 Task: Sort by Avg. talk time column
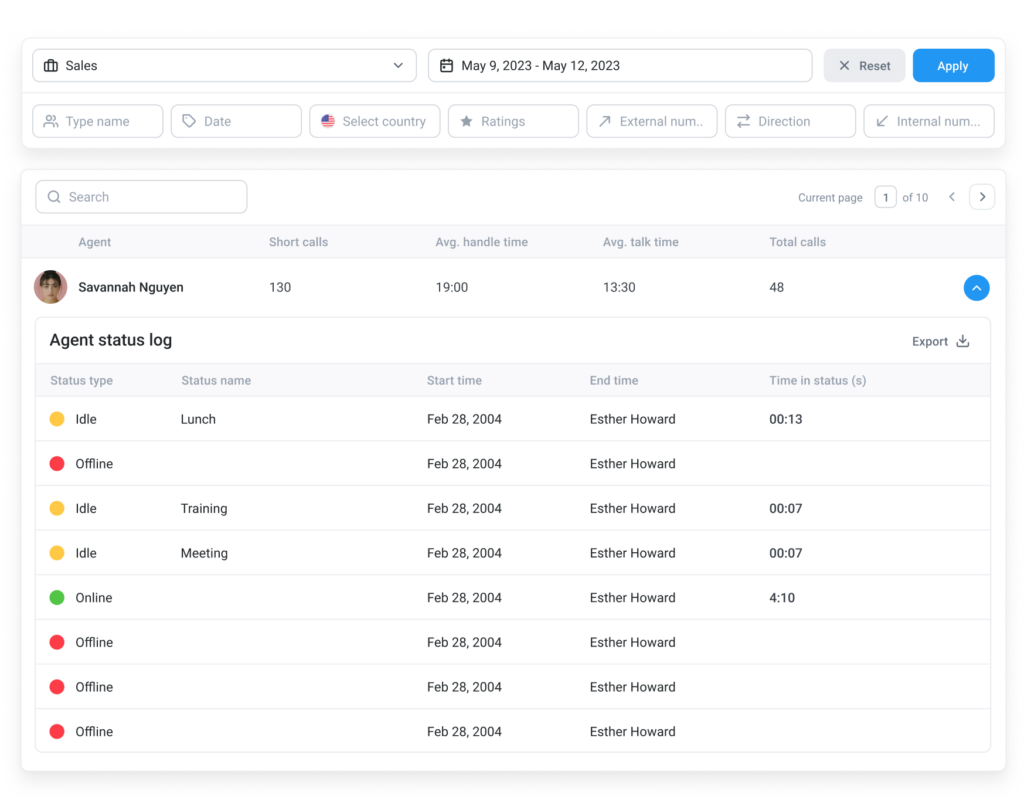coord(641,242)
